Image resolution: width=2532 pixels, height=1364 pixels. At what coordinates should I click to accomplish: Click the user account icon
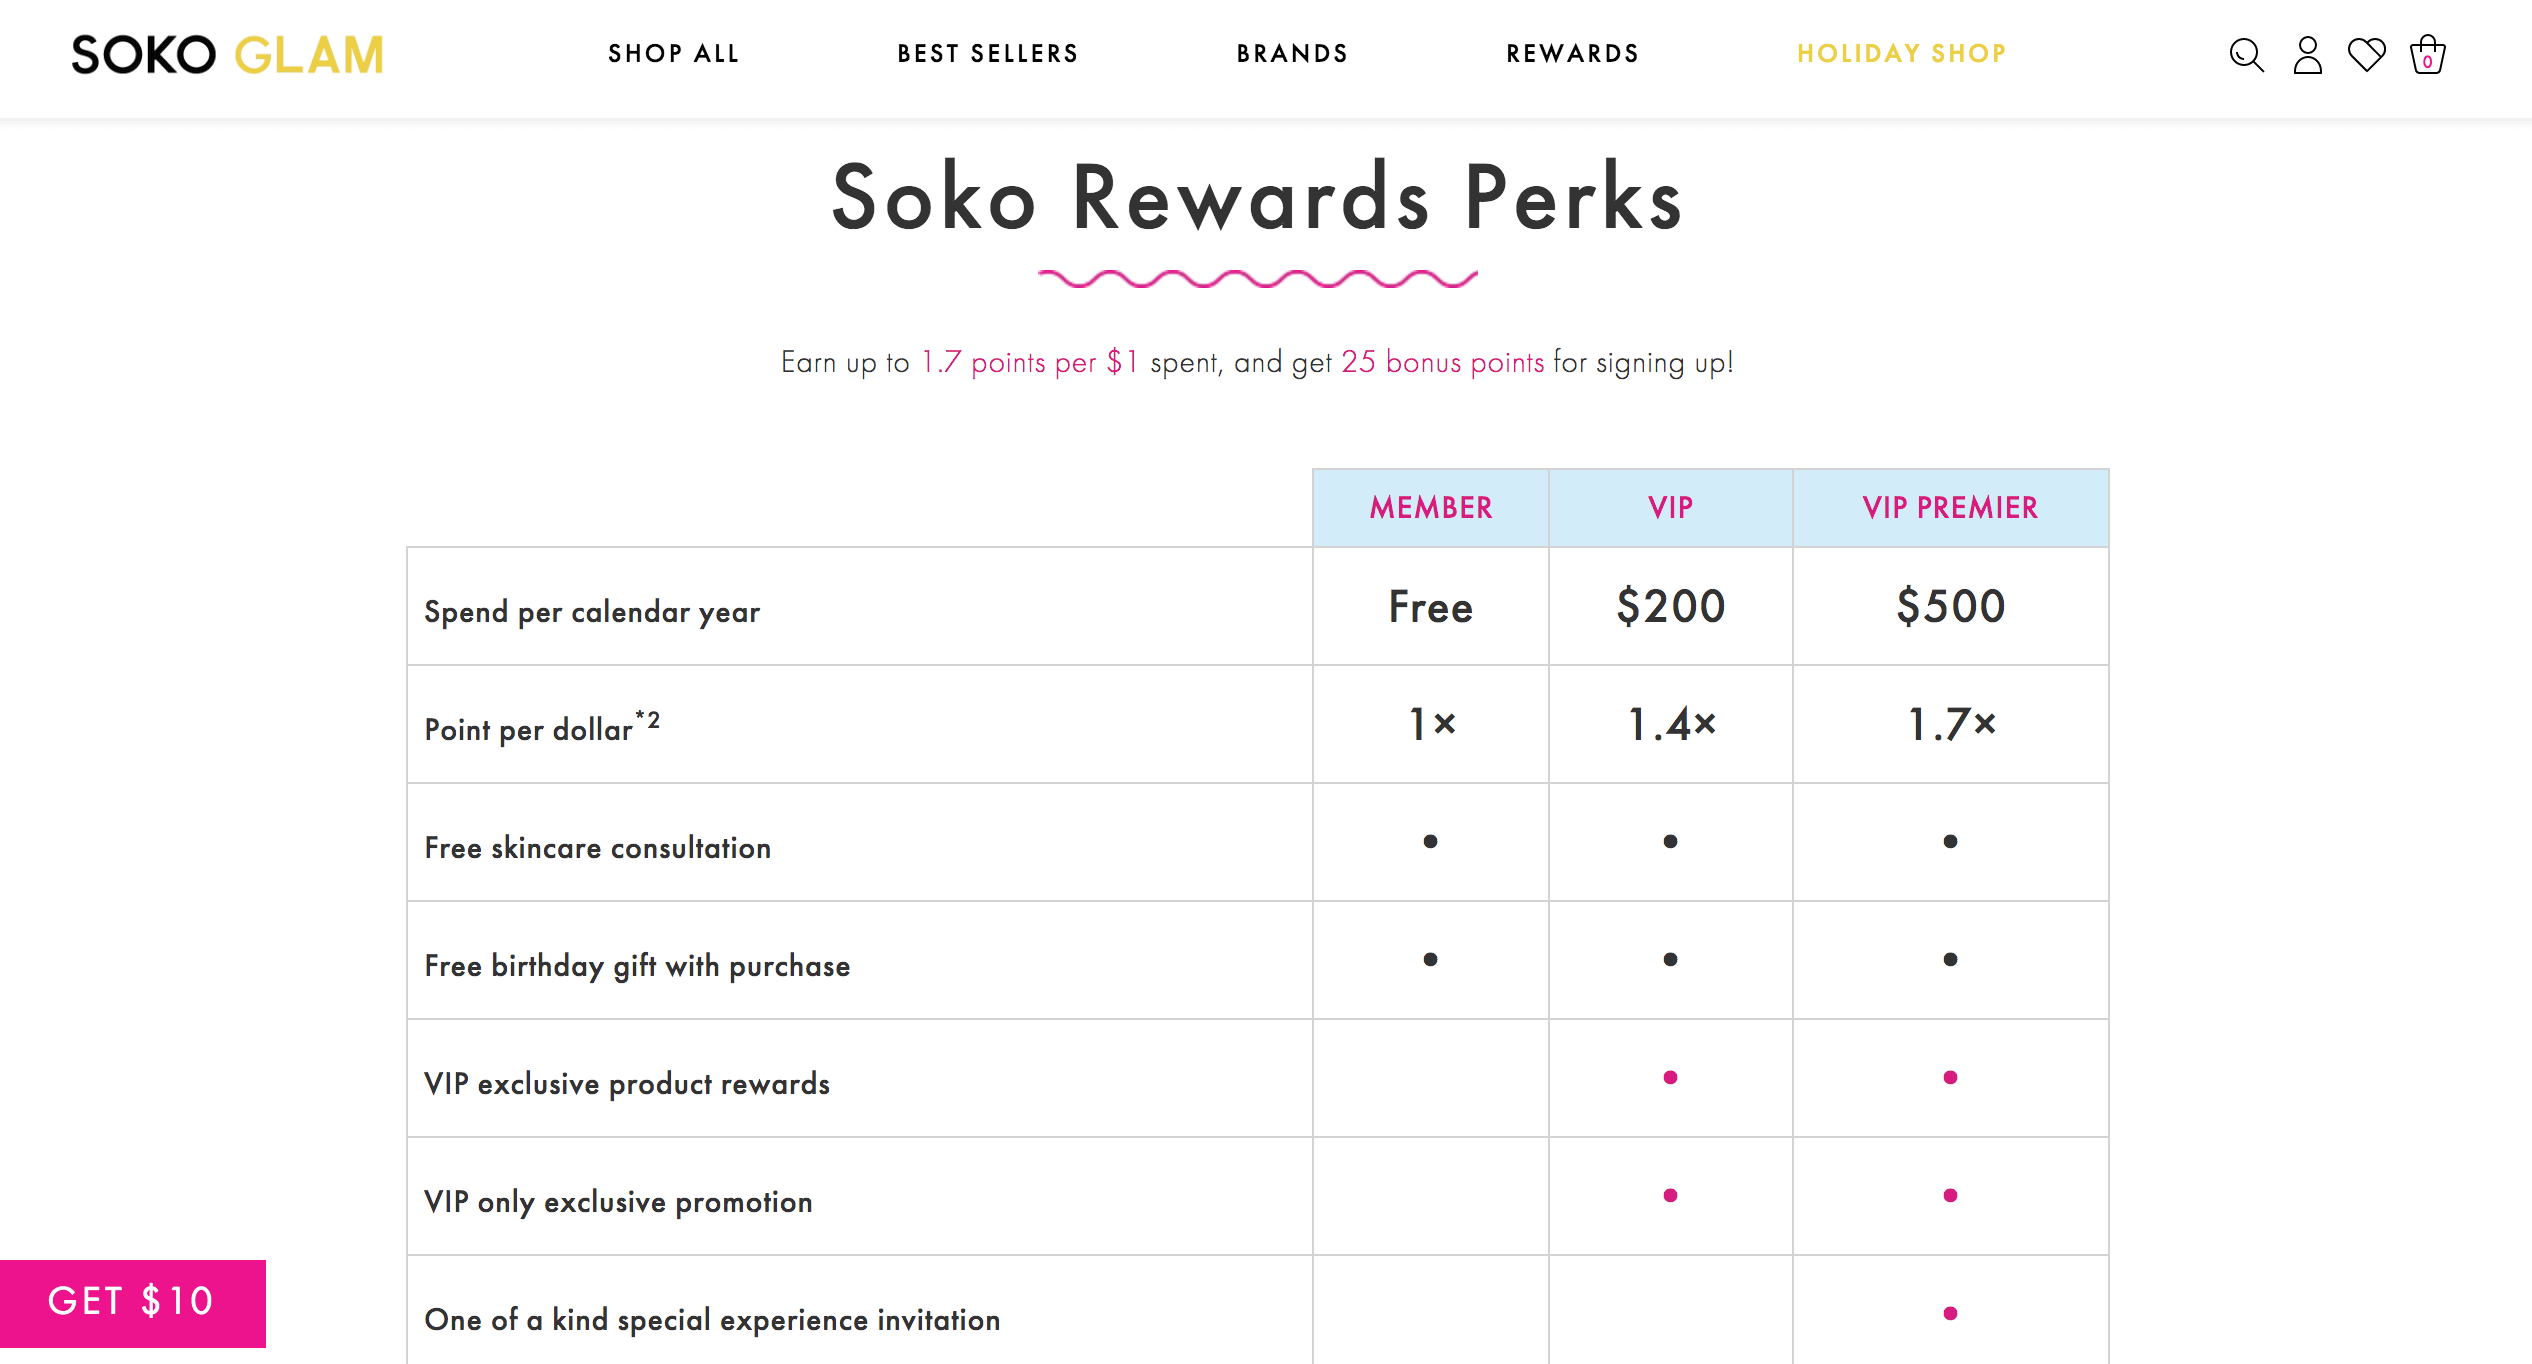[2307, 55]
